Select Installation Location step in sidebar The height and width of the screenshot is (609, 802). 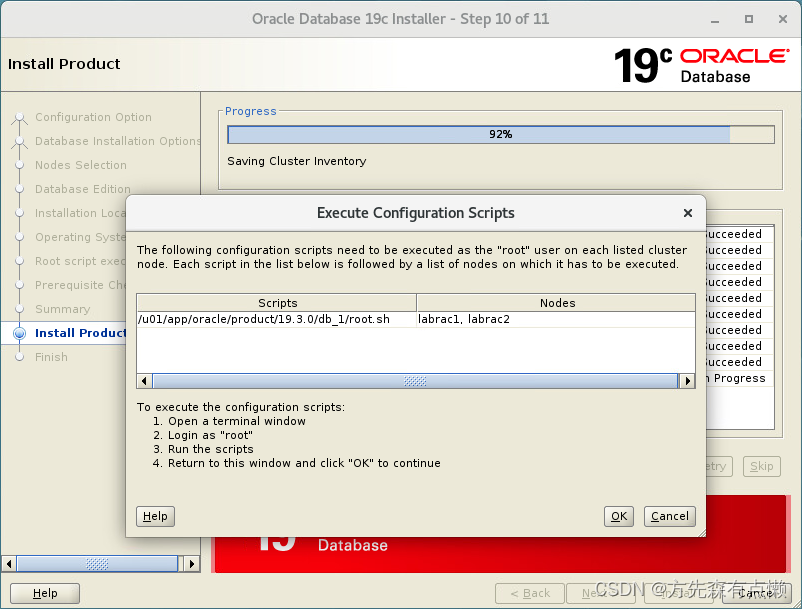pos(80,213)
